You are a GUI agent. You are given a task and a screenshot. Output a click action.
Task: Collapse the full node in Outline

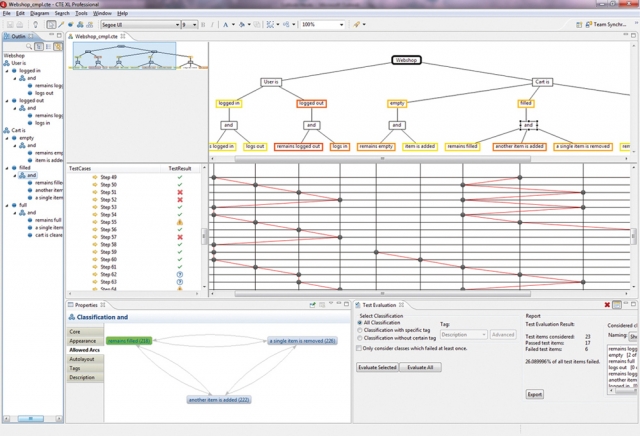[x=7, y=205]
